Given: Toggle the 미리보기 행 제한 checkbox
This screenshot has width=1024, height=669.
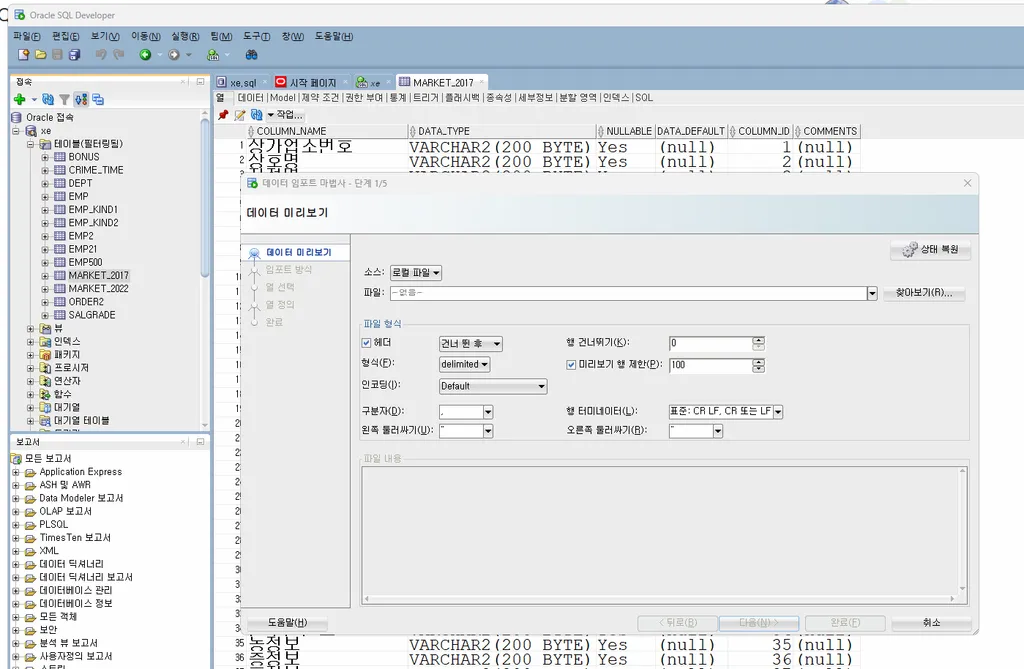Looking at the screenshot, I should (571, 365).
